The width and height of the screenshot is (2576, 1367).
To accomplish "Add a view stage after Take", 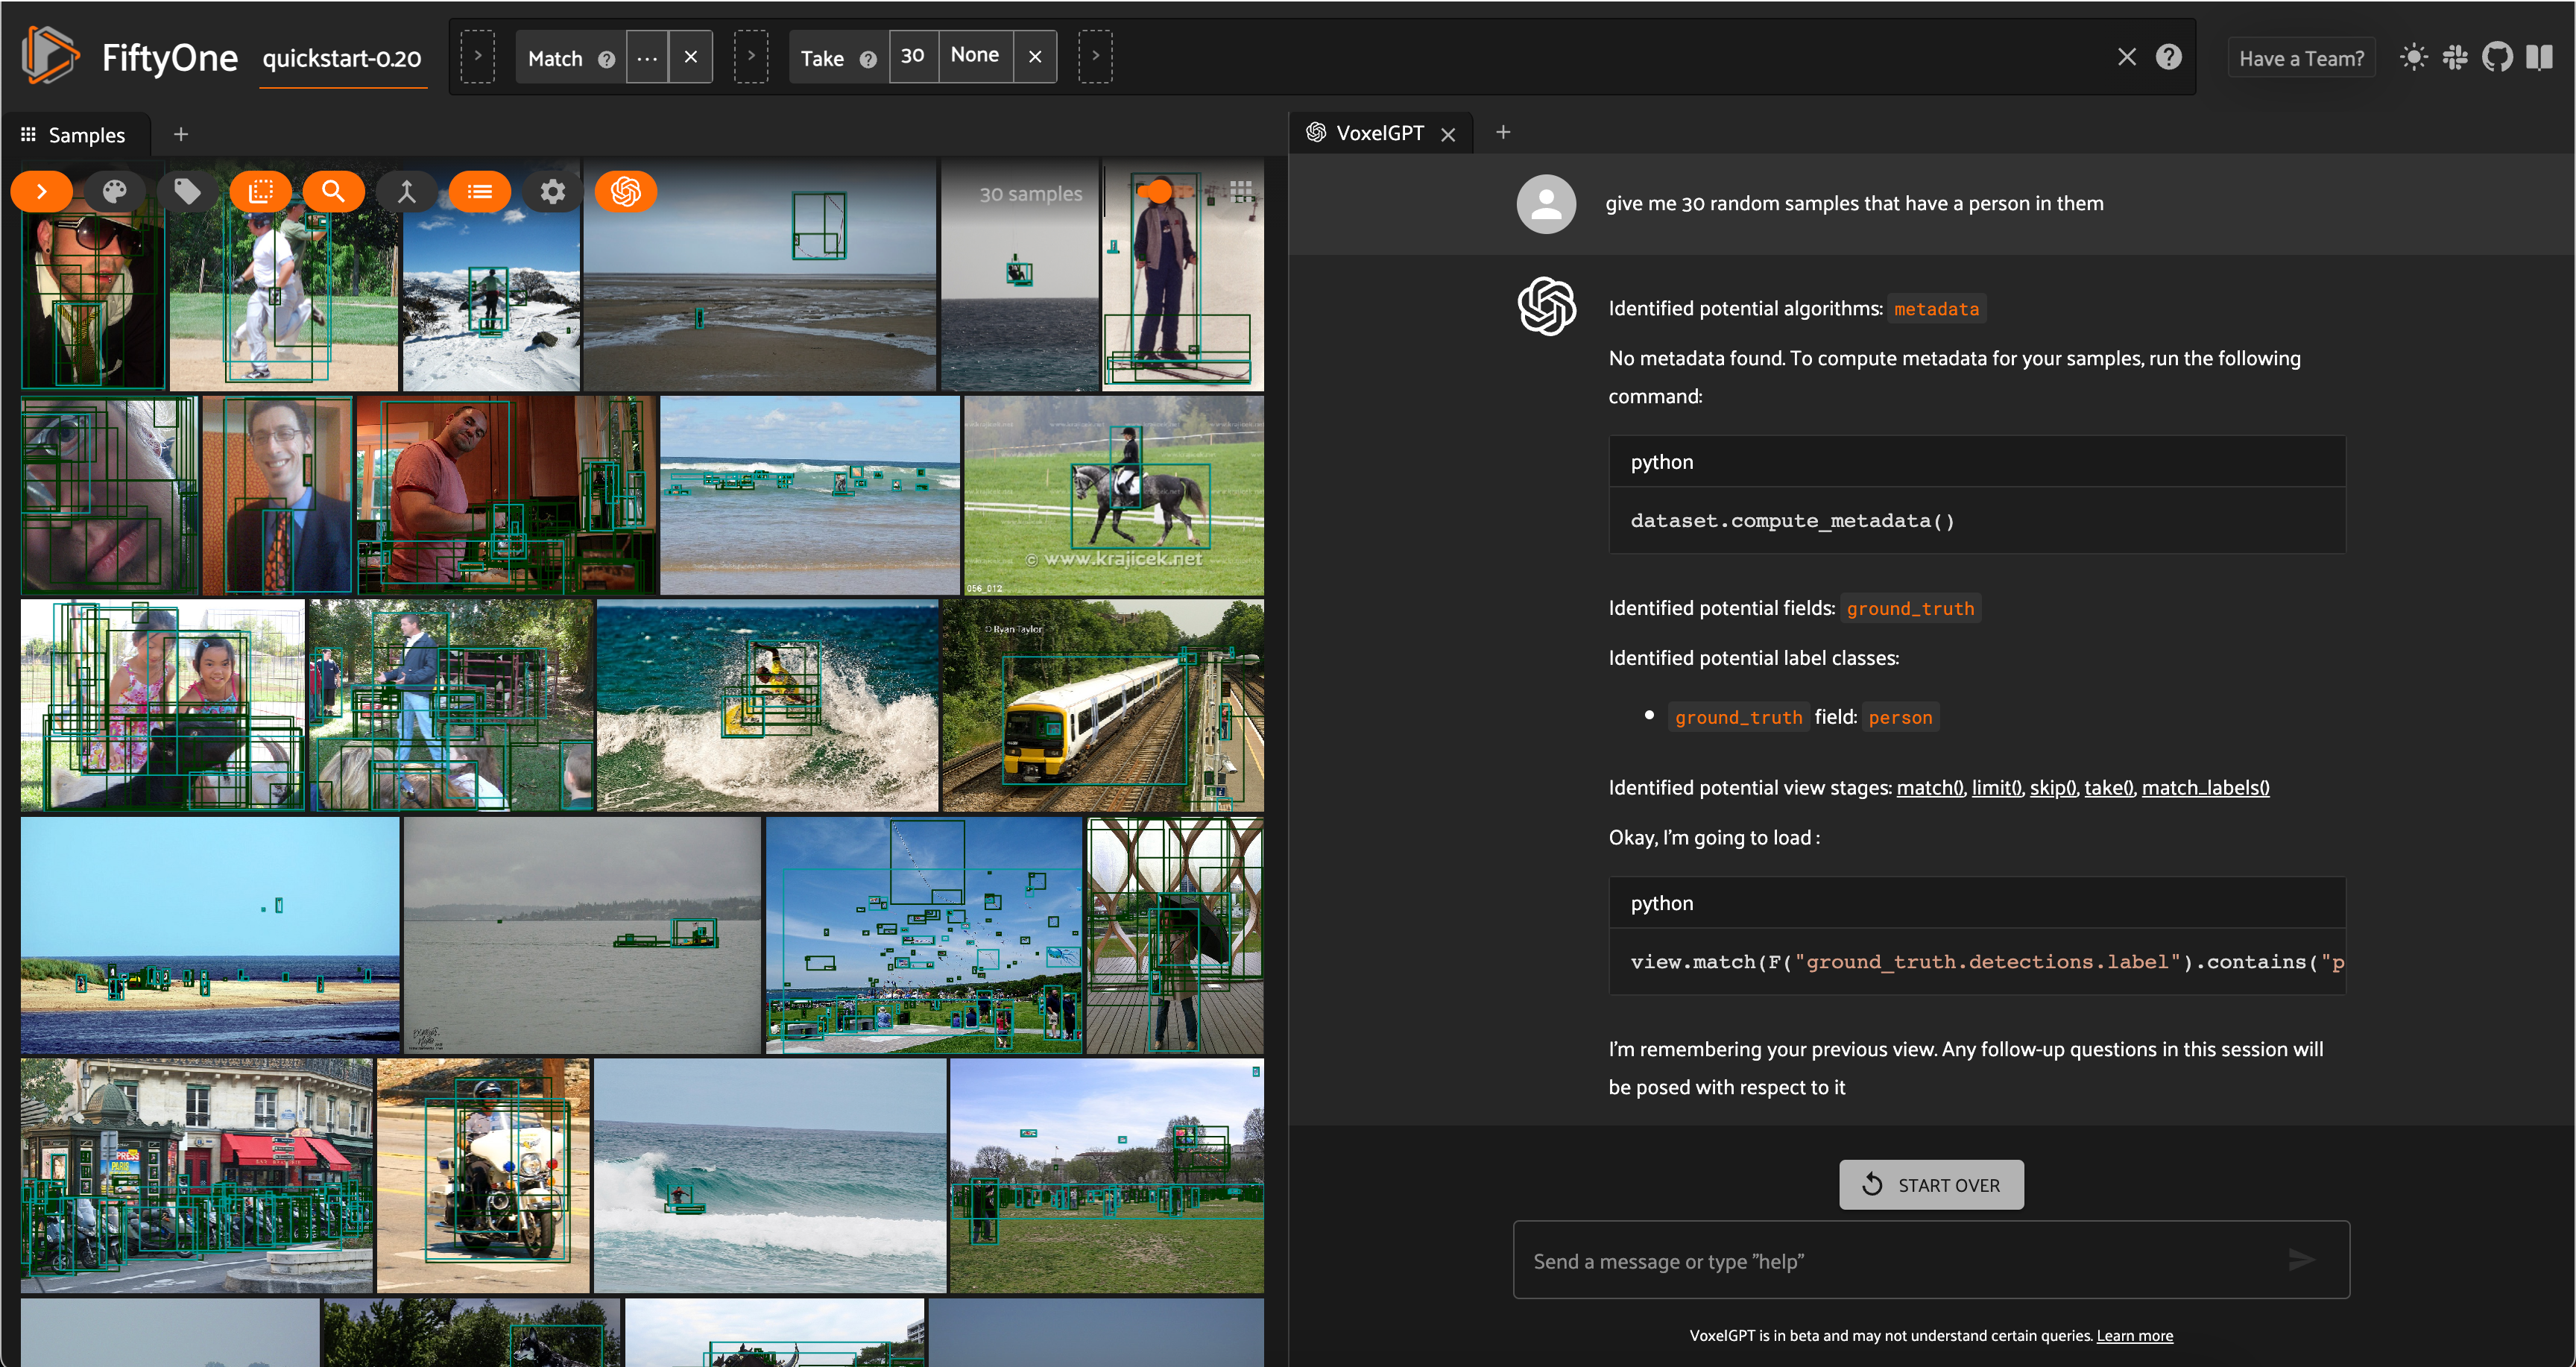I will 1095,57.
